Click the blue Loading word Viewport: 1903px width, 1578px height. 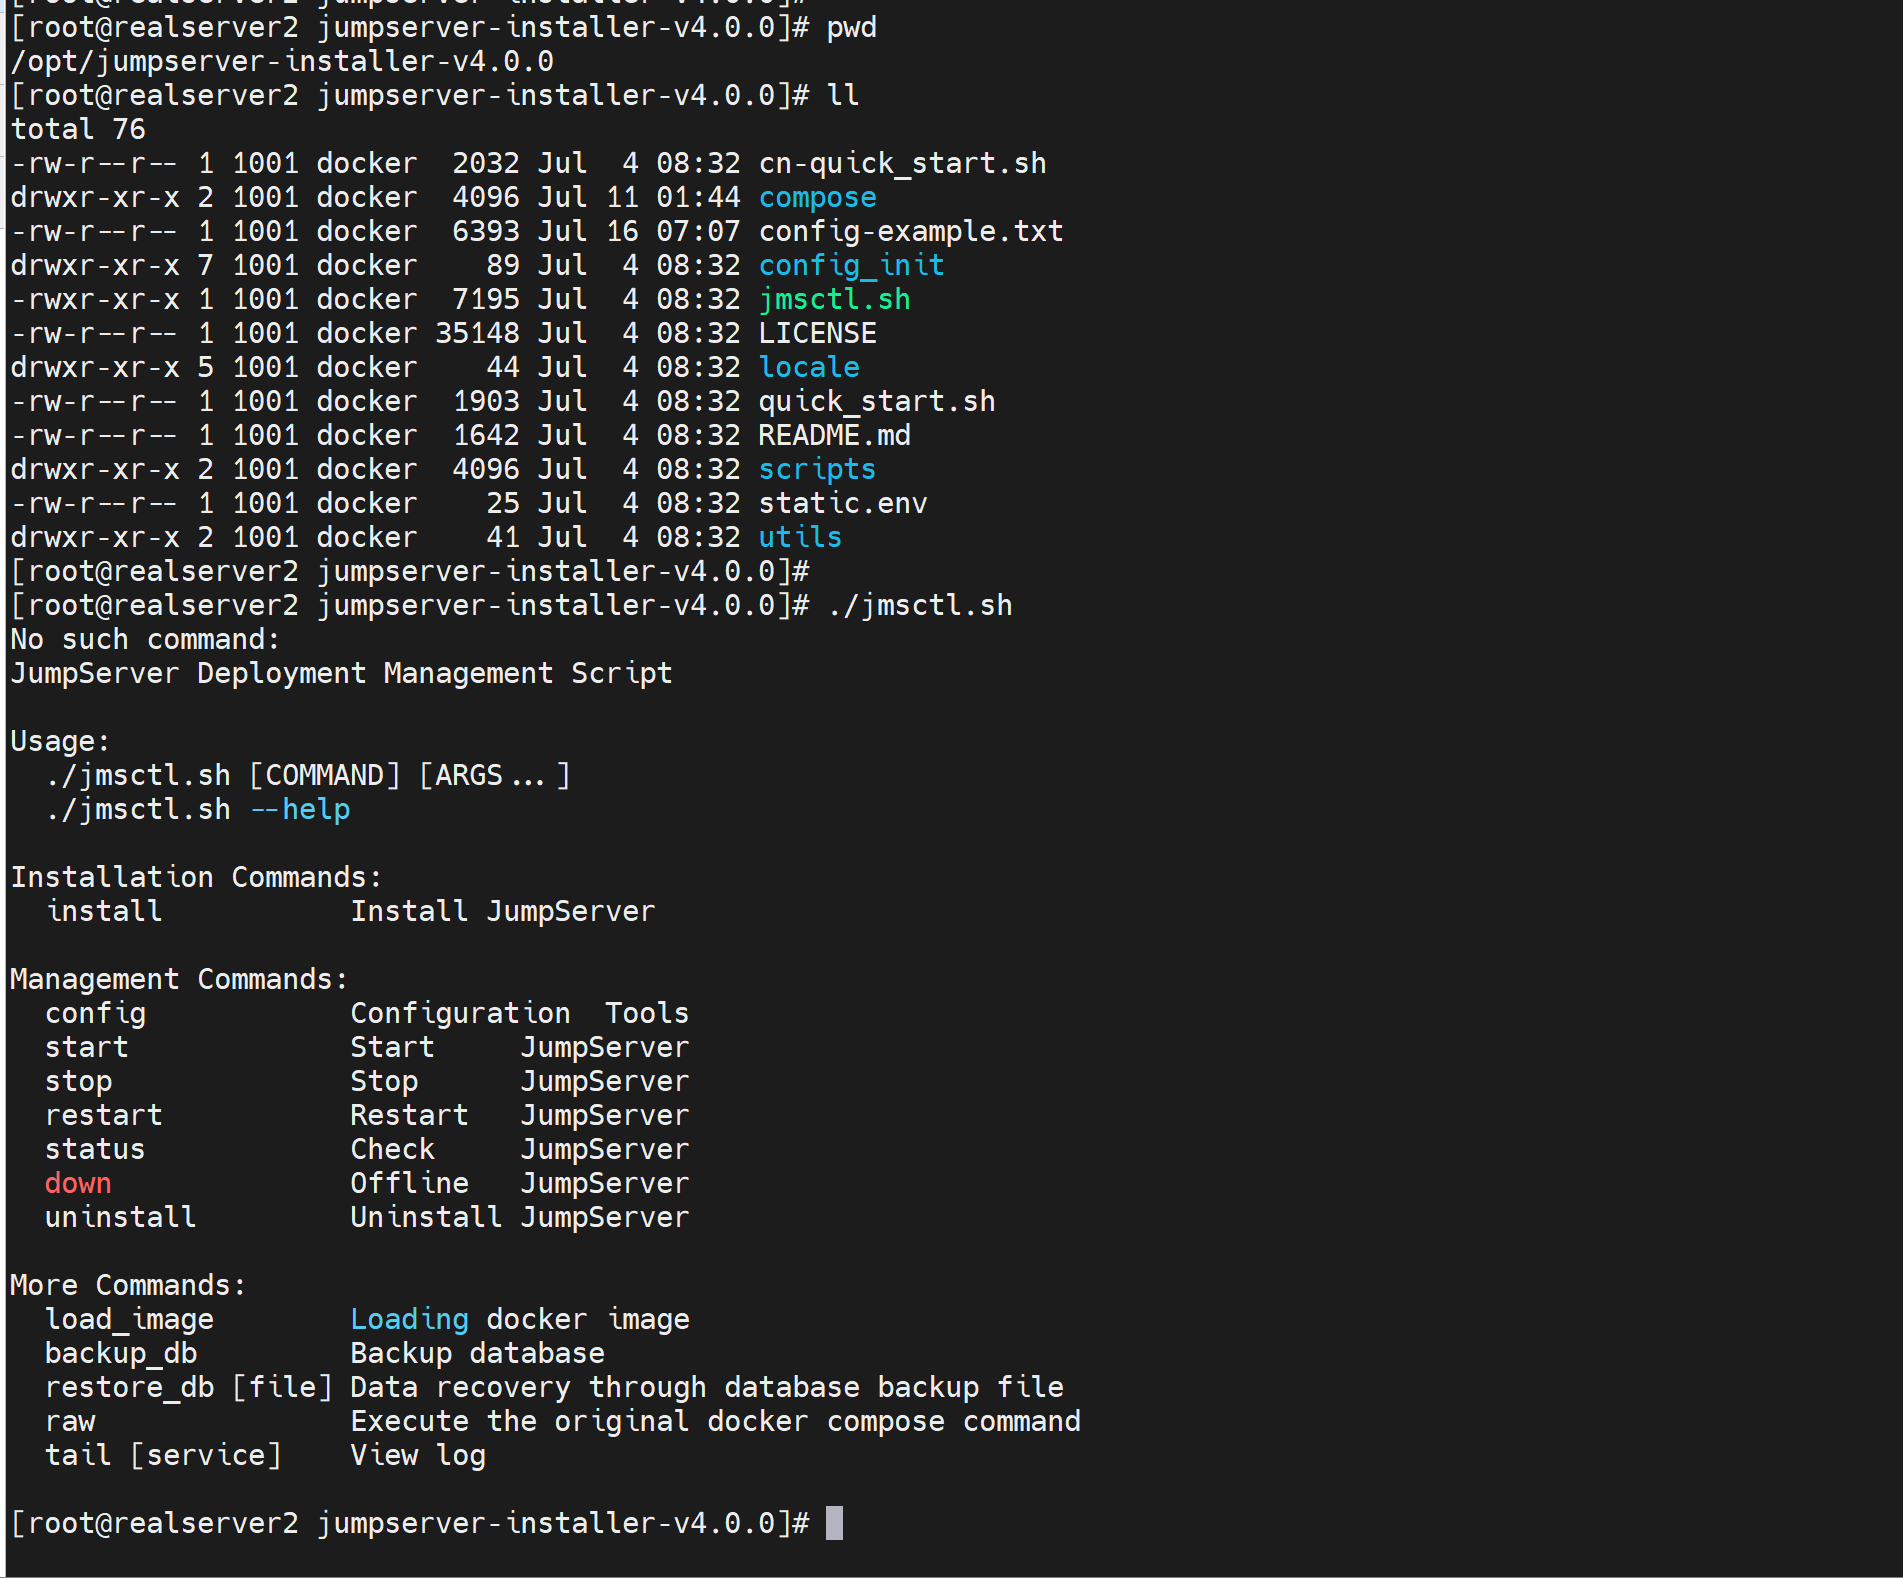pyautogui.click(x=409, y=1320)
